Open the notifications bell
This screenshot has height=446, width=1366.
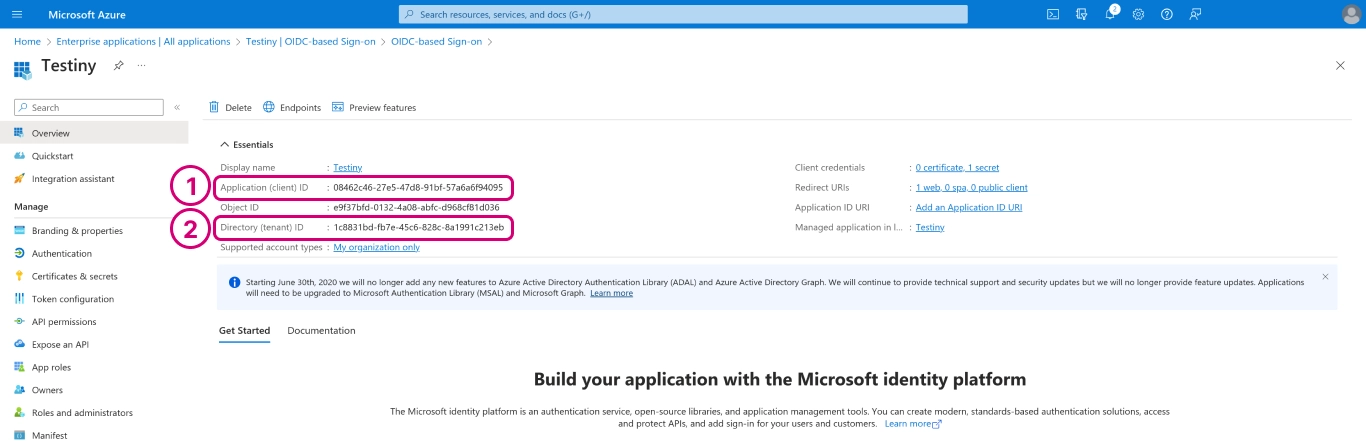(1110, 14)
